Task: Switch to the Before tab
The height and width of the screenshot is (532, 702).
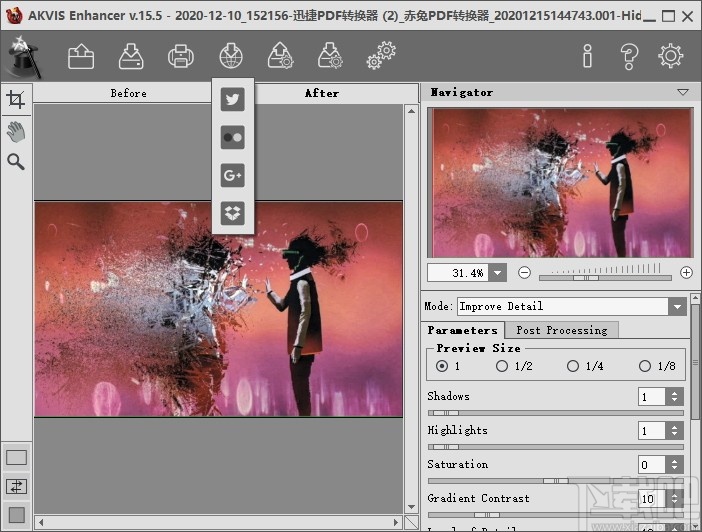Action: 128,93
